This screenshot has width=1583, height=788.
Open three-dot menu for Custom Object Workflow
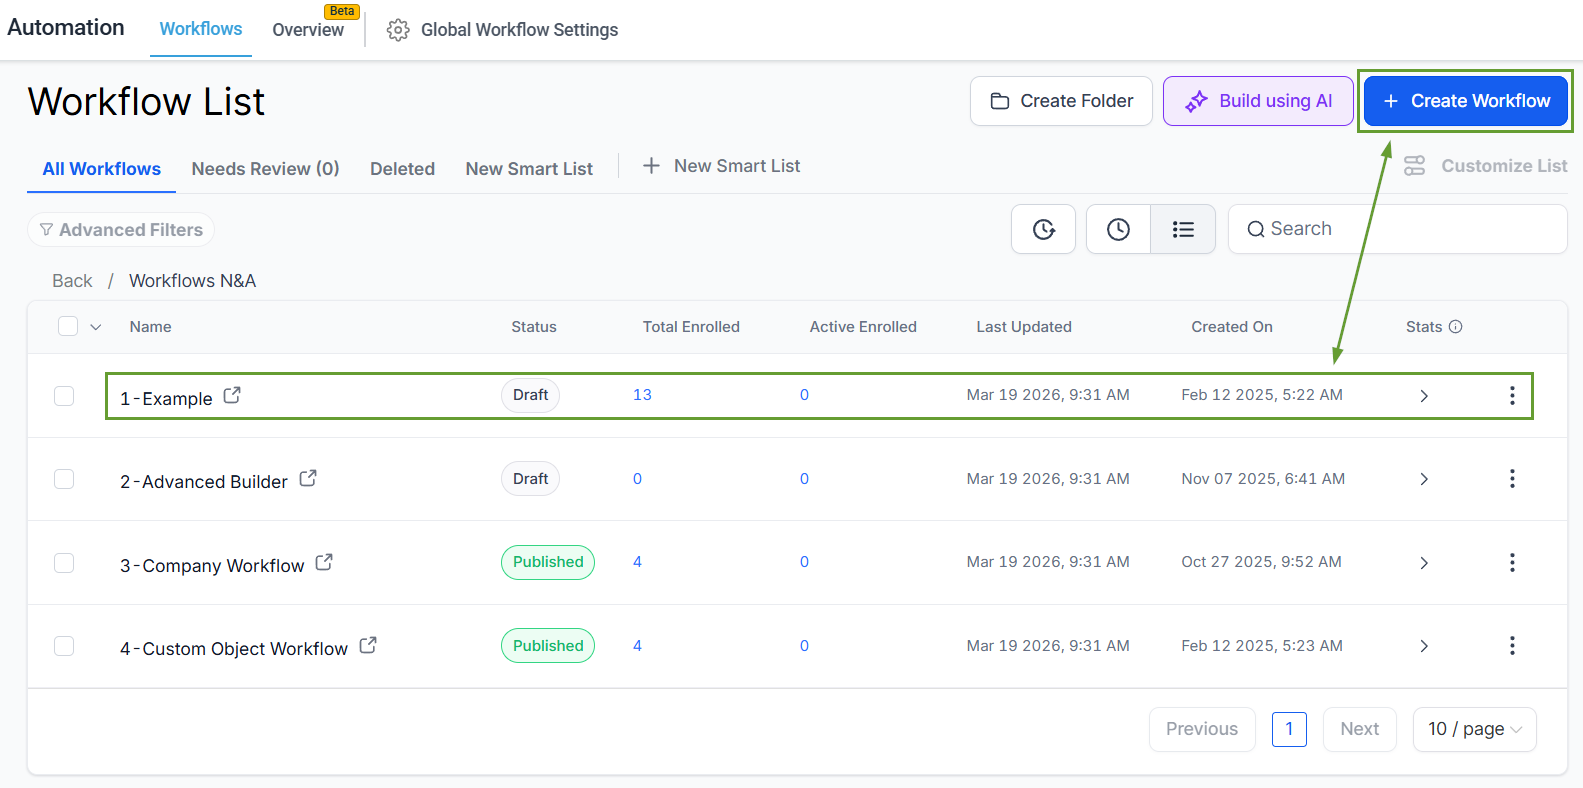tap(1511, 646)
